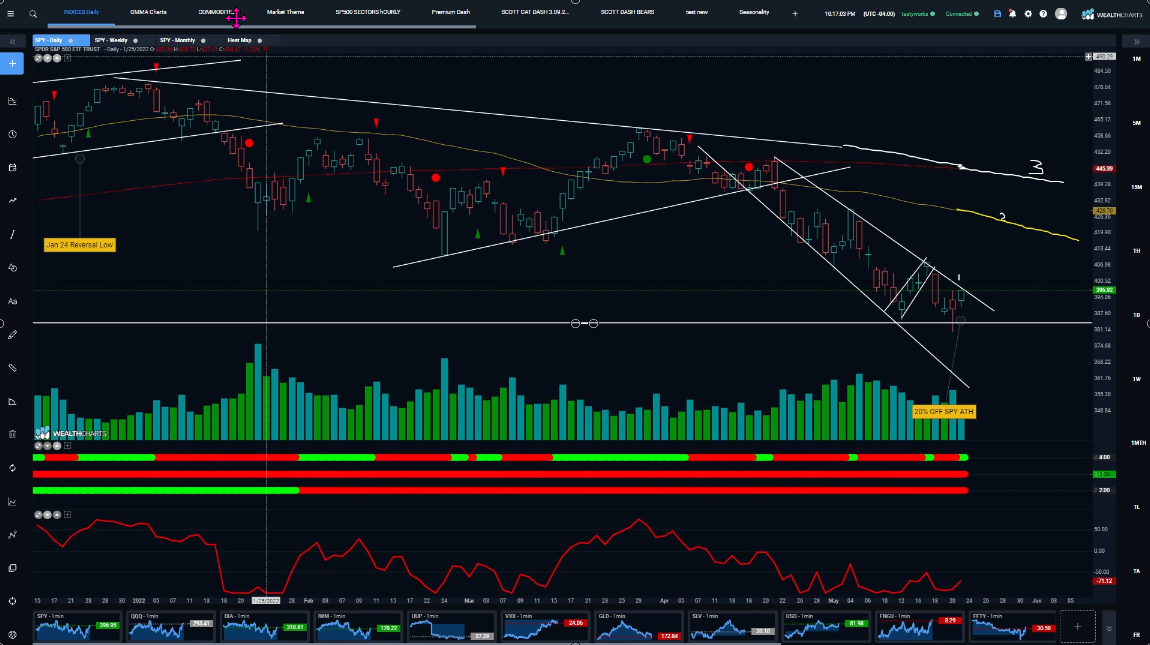The height and width of the screenshot is (645, 1150).
Task: Click the '20% OFF SPY ATH' annotation label
Action: pyautogui.click(x=944, y=412)
